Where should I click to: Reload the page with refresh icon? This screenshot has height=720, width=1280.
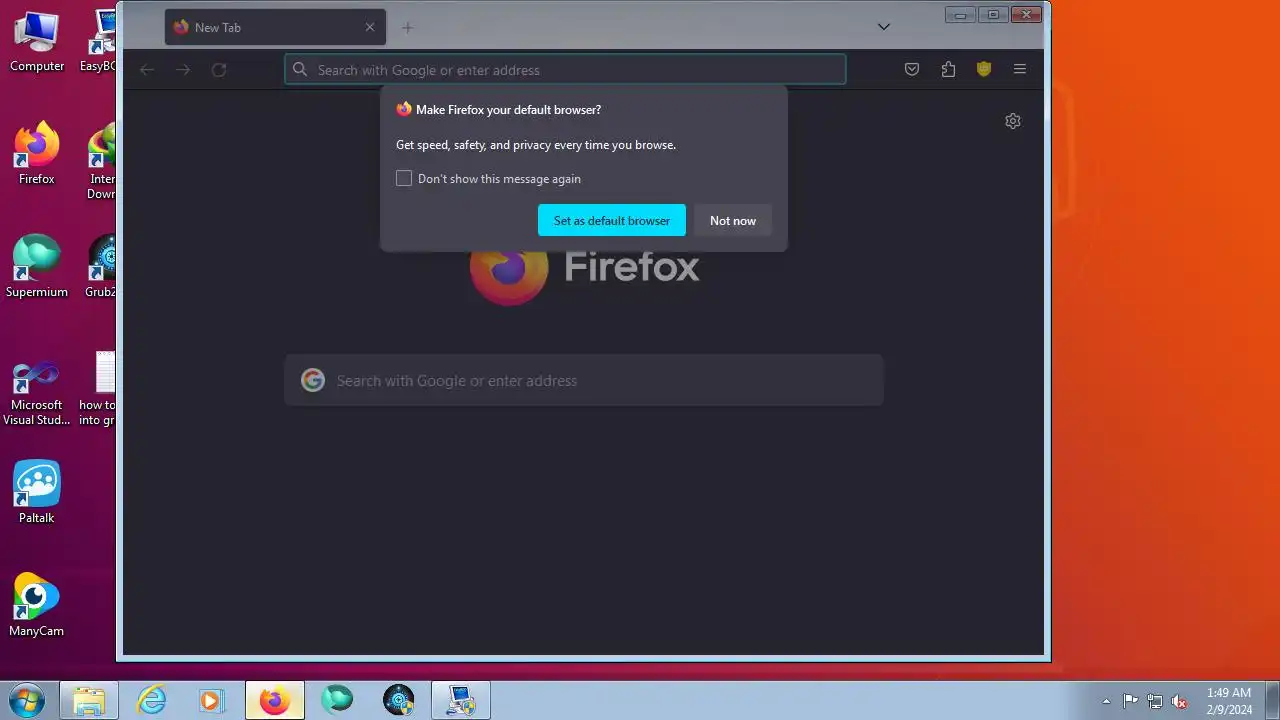click(219, 69)
